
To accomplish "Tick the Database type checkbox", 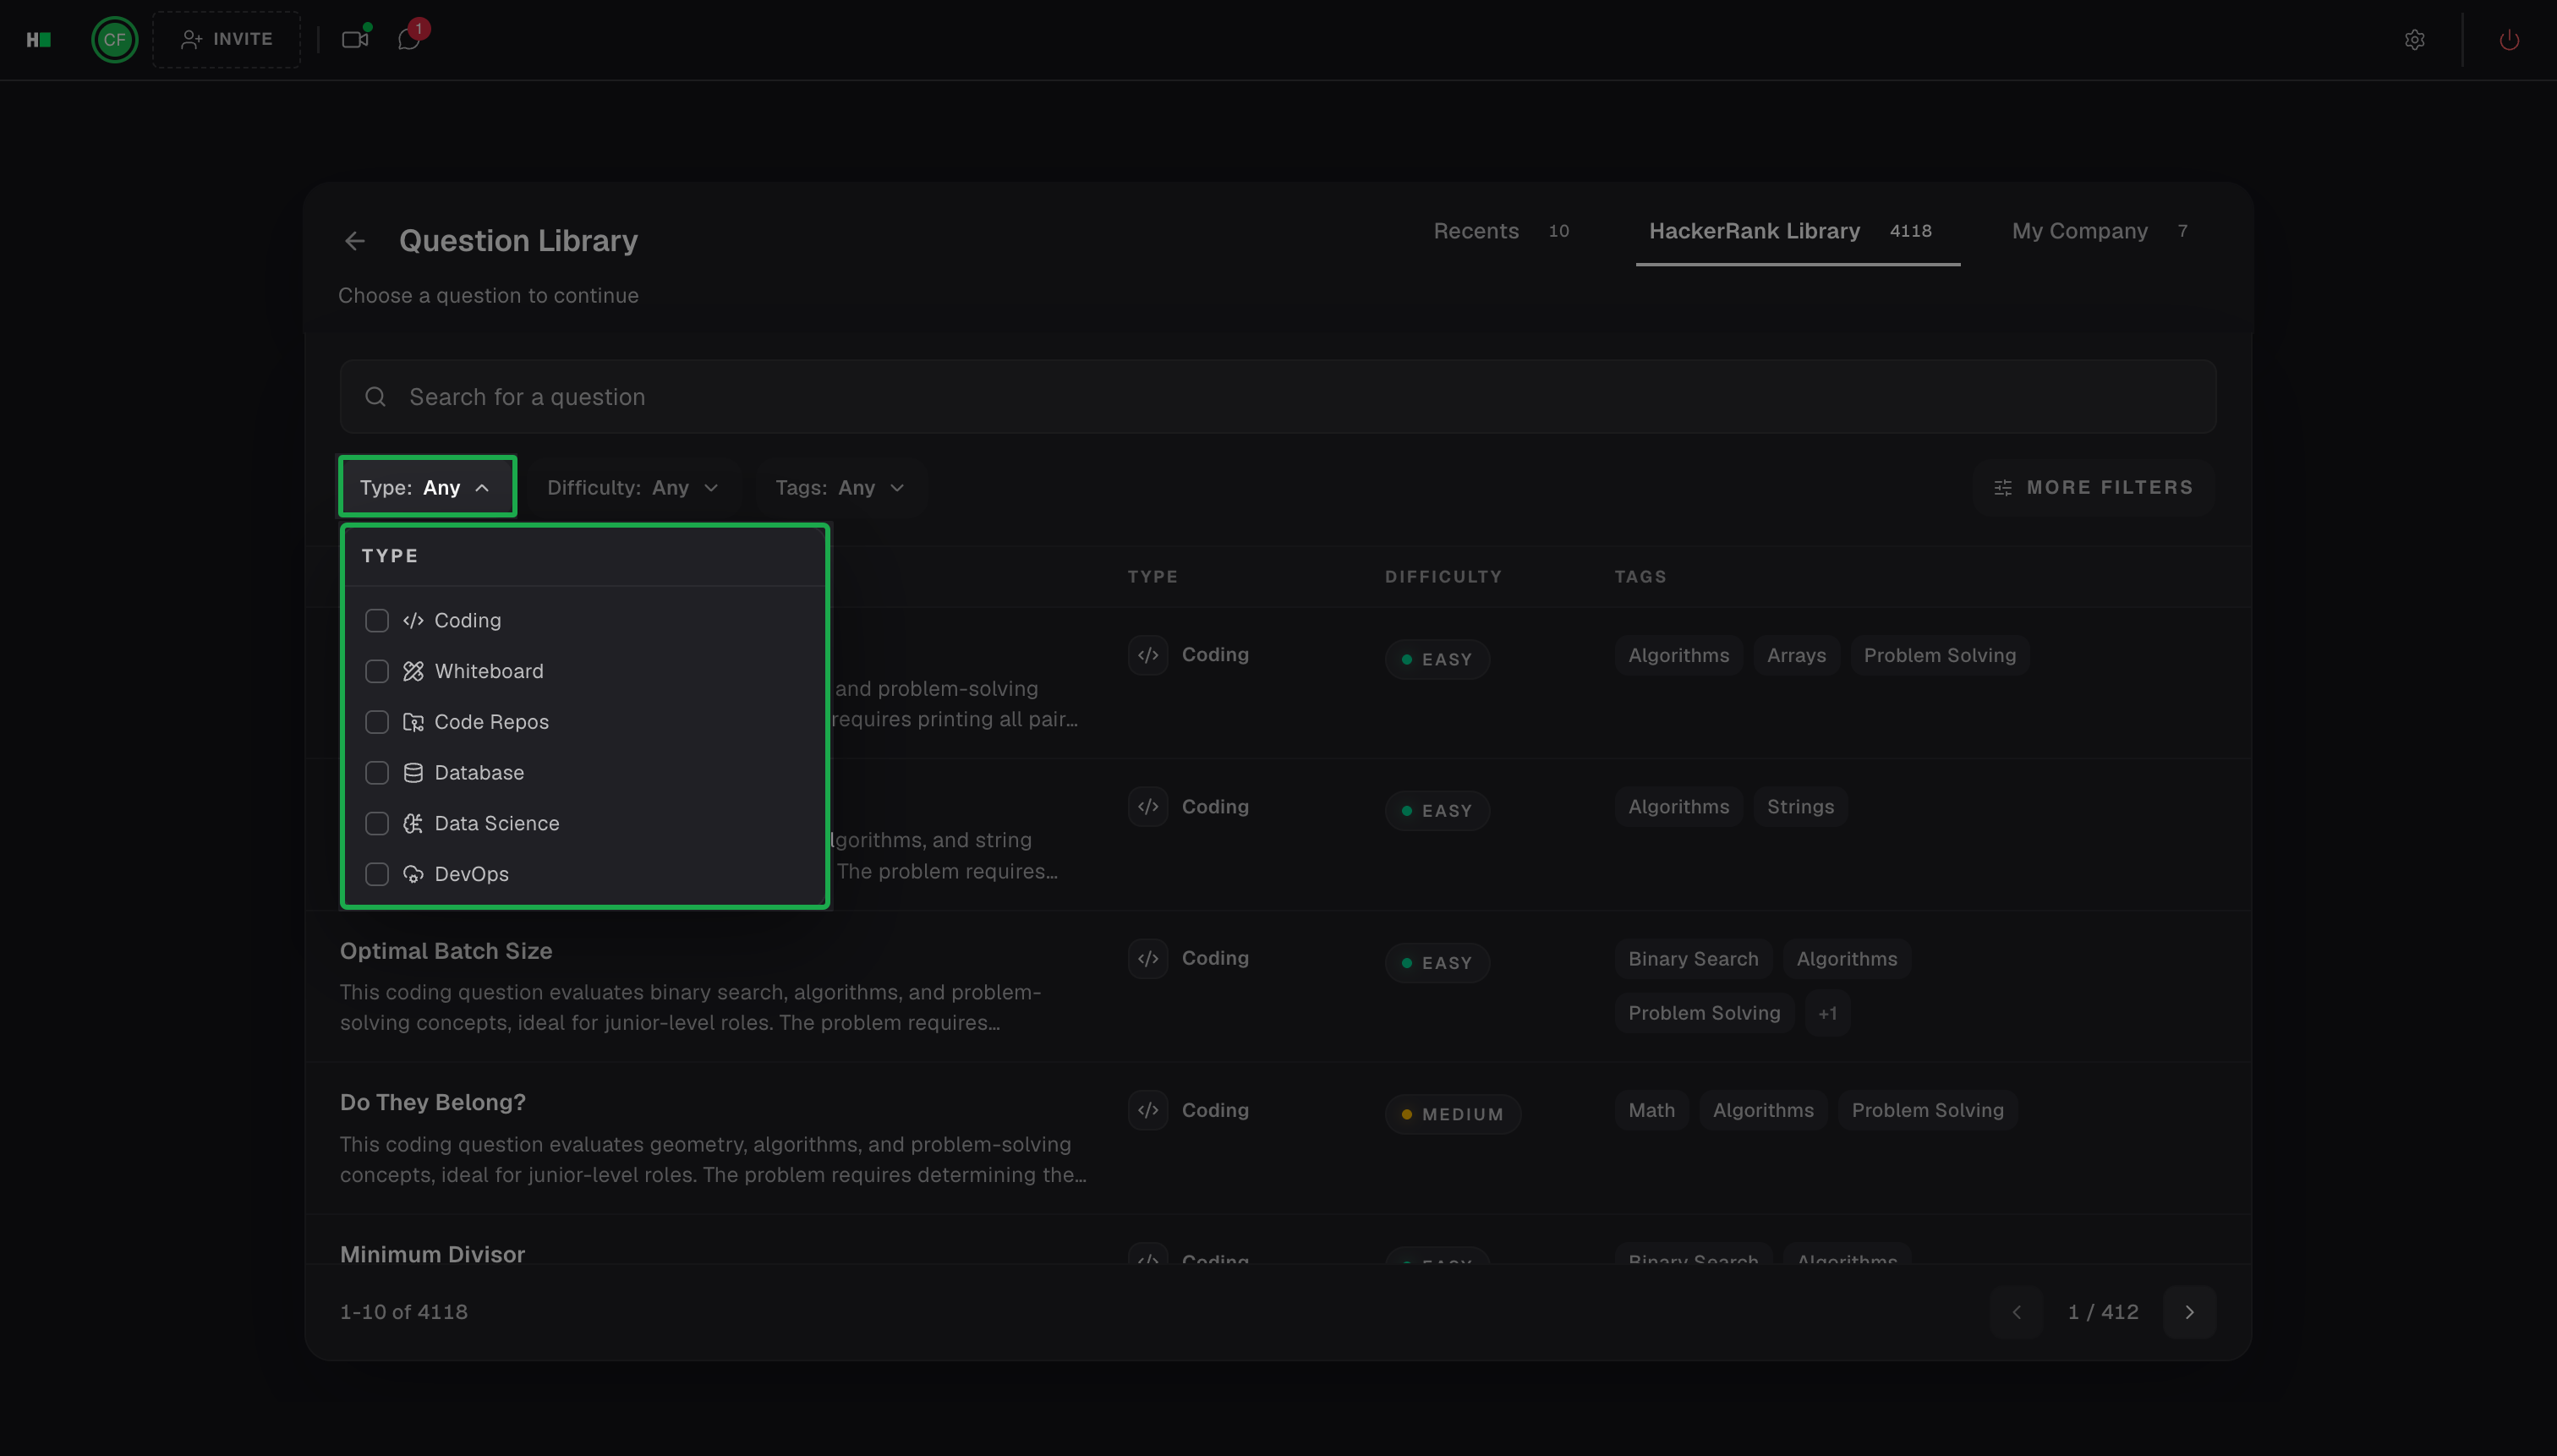I will pyautogui.click(x=377, y=773).
